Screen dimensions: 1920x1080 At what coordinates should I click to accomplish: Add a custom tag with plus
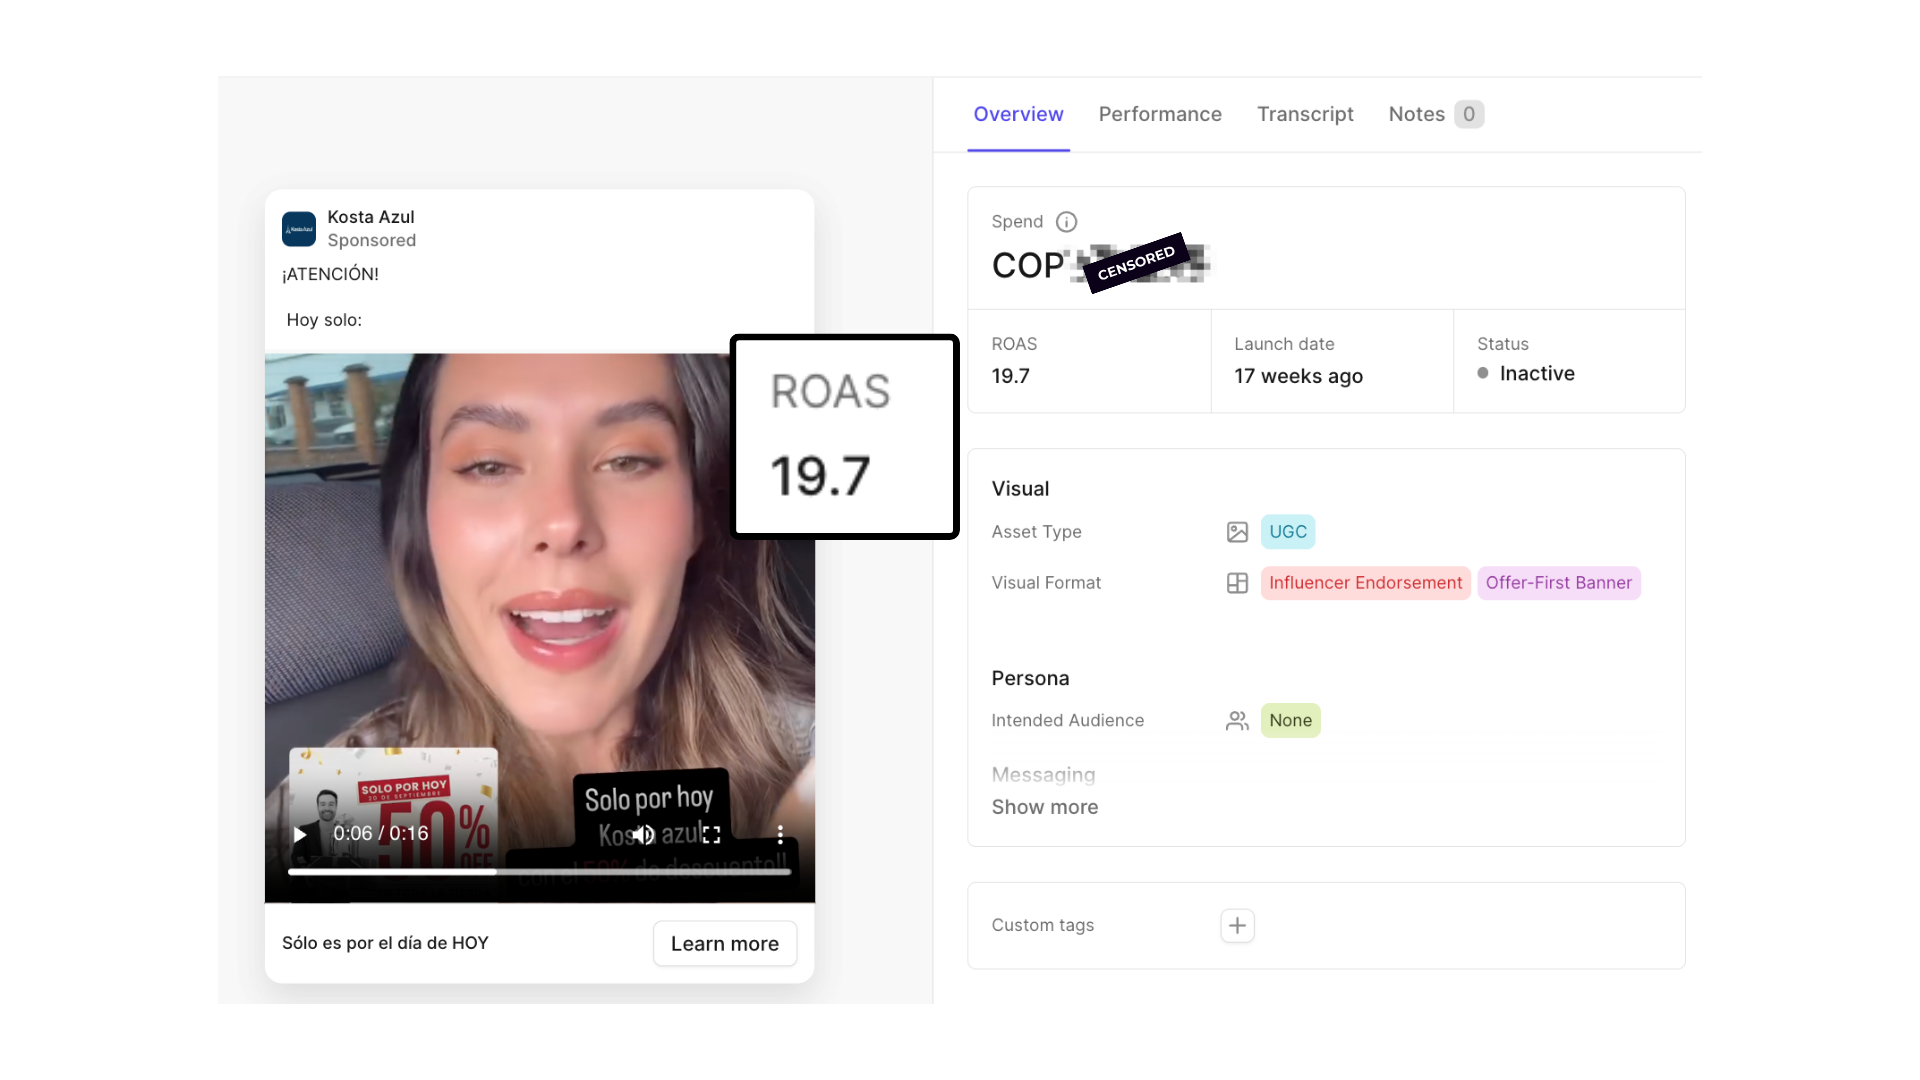tap(1237, 926)
